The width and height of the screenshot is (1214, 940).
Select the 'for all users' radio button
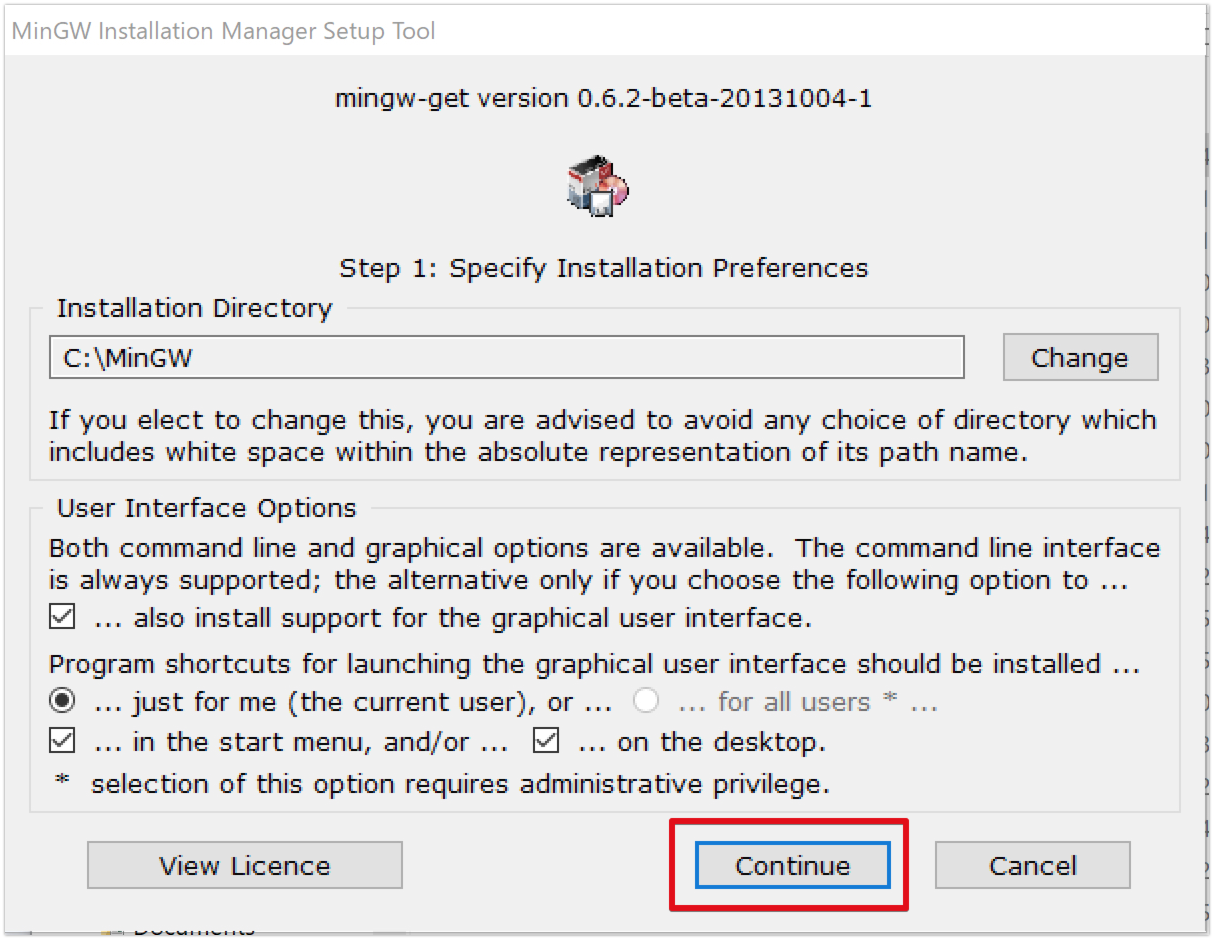tap(646, 702)
